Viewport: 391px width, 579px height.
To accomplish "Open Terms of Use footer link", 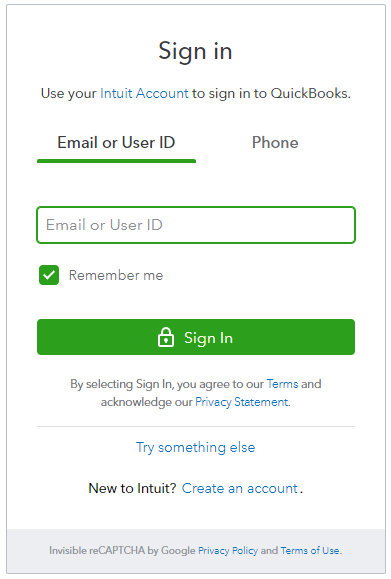I will (x=310, y=551).
